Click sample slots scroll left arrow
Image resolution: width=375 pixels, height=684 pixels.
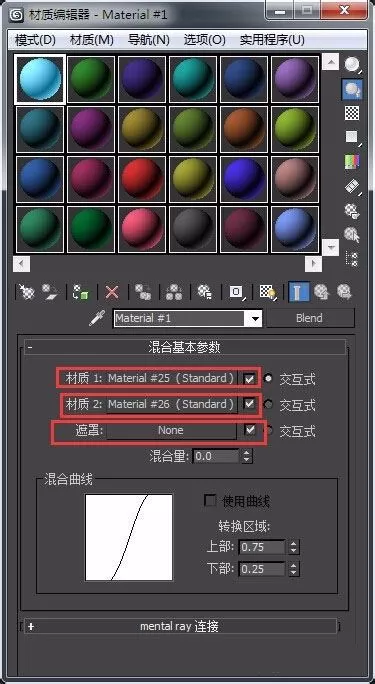click(22, 263)
